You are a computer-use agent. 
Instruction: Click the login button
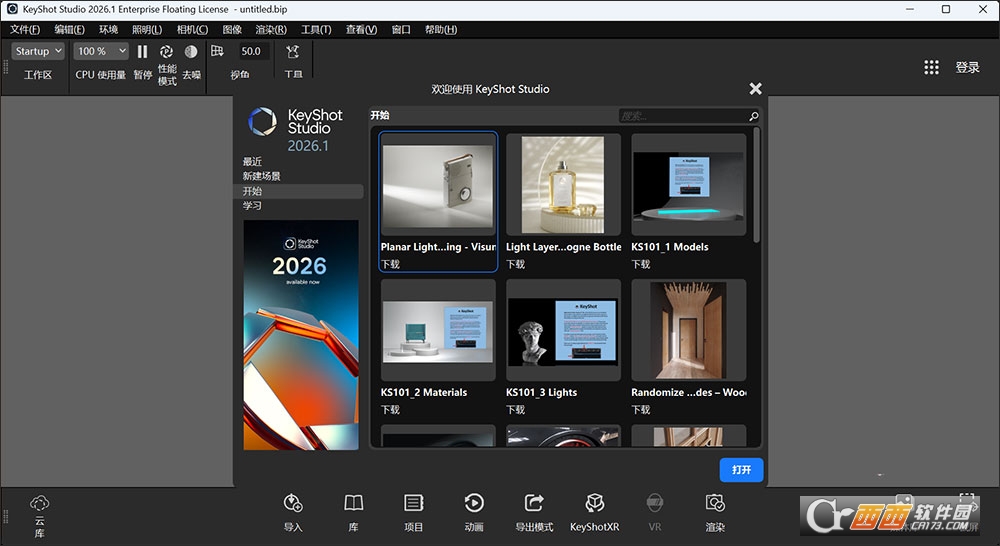967,68
